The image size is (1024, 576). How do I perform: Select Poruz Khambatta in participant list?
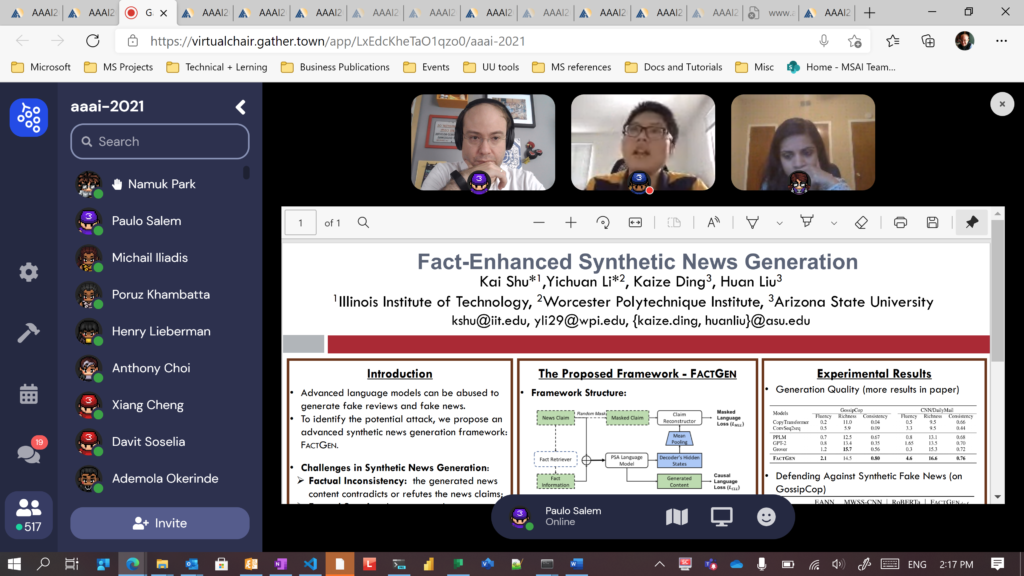[160, 295]
